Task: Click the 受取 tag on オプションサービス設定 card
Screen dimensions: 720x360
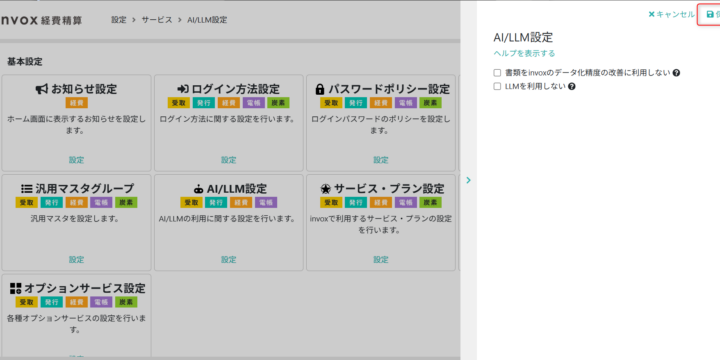Action: (27, 302)
